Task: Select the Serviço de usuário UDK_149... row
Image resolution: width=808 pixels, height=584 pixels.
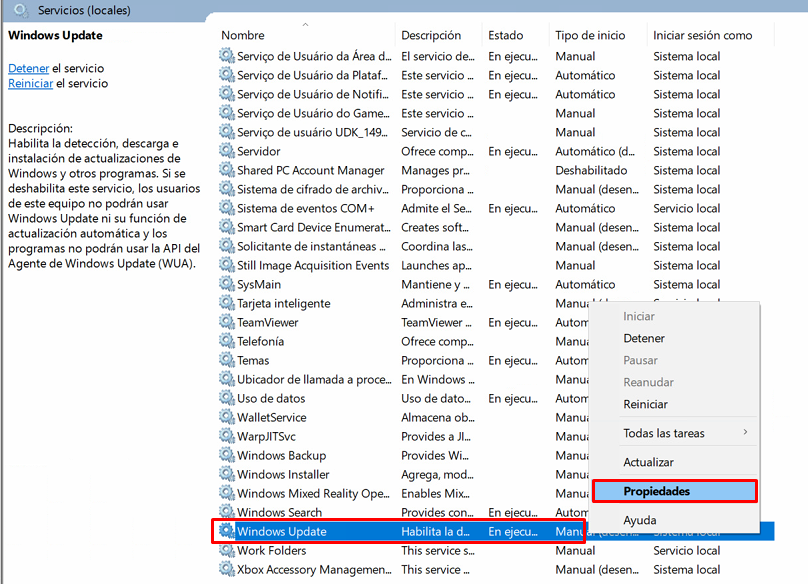Action: click(x=496, y=132)
